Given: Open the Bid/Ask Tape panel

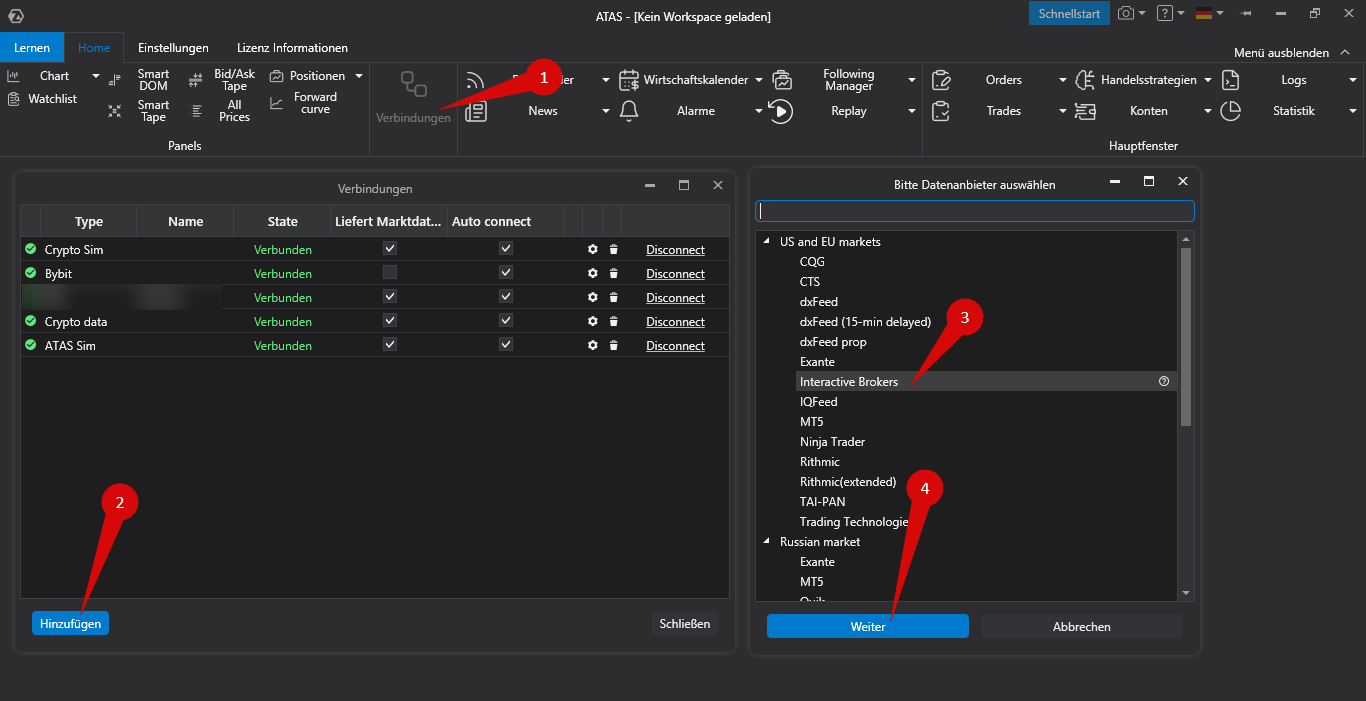Looking at the screenshot, I should point(222,80).
